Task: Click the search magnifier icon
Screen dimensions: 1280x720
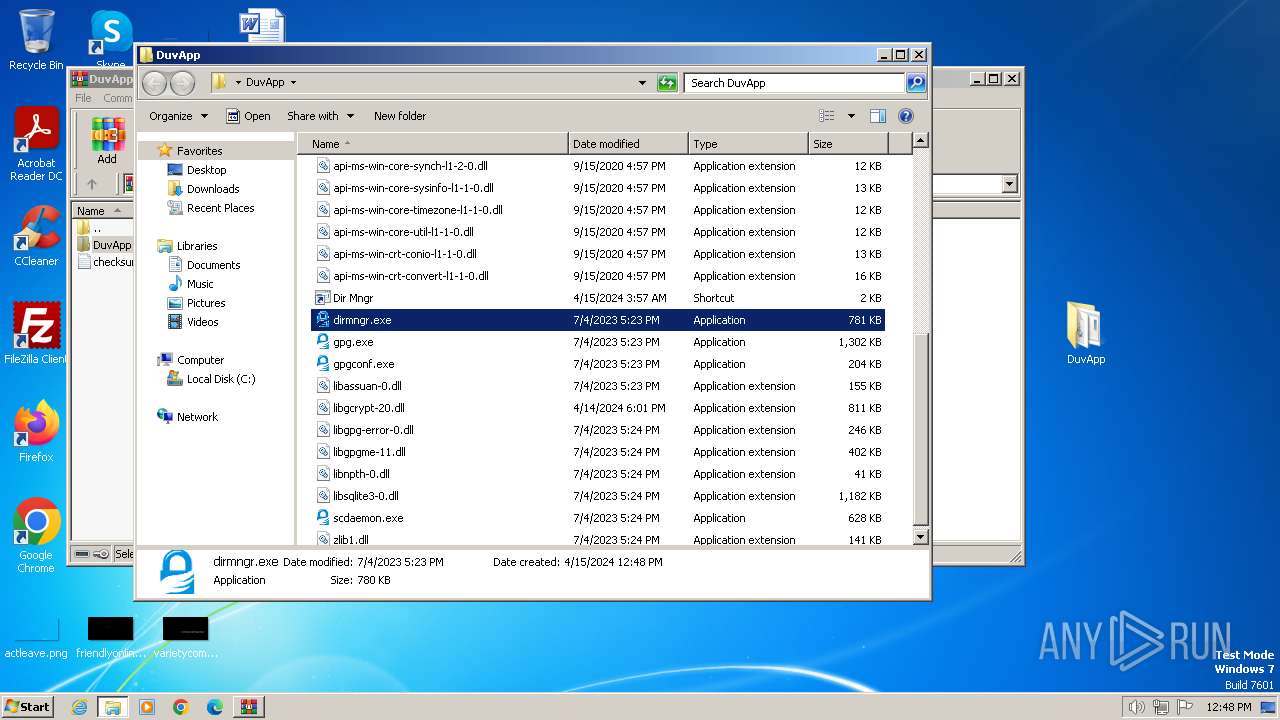Action: [x=916, y=83]
